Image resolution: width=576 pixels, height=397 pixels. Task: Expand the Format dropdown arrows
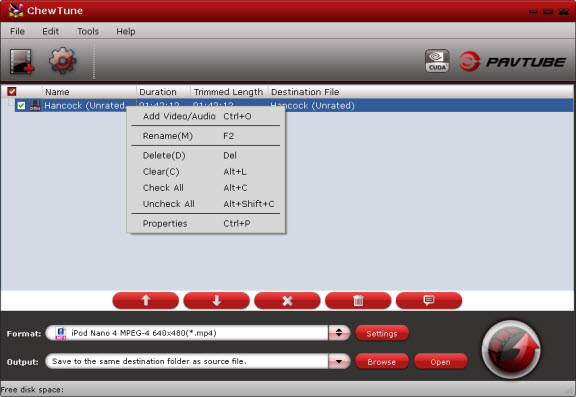pos(339,333)
